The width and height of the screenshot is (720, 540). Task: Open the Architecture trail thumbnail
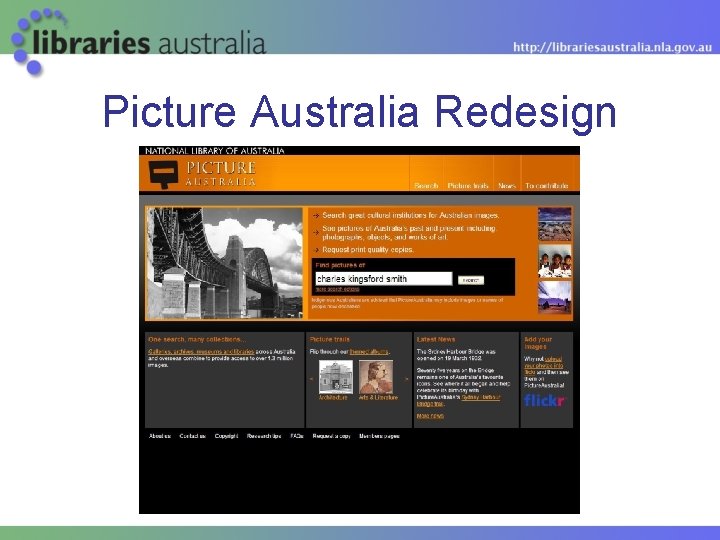(336, 377)
